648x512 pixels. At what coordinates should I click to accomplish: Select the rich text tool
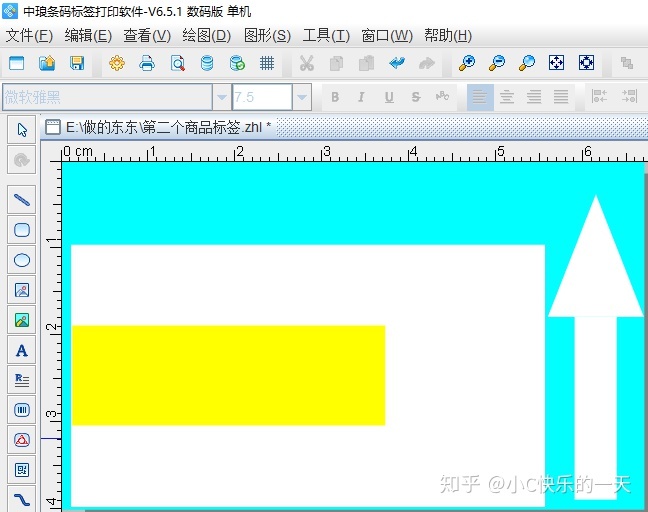pyautogui.click(x=21, y=380)
